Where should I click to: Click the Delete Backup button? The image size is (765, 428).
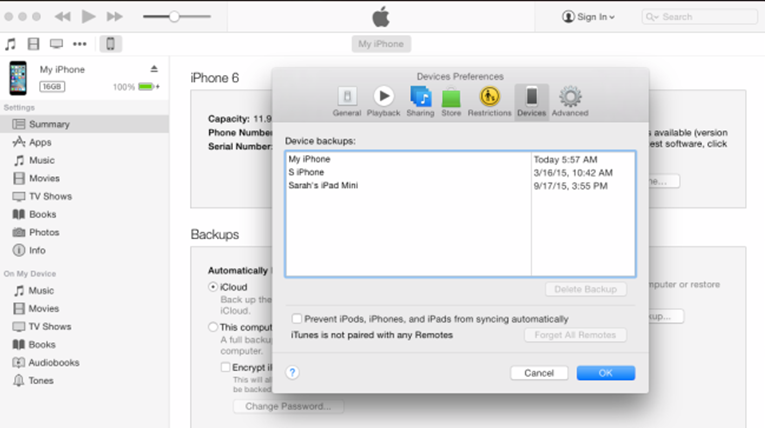[585, 289]
